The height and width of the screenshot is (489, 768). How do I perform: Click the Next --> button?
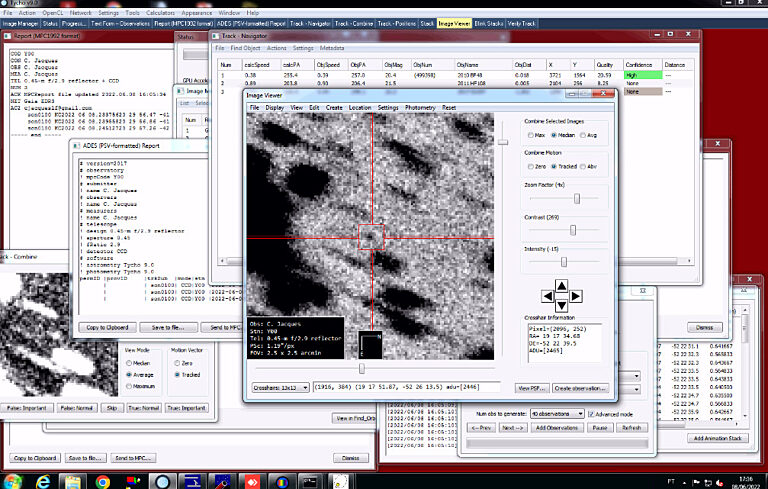point(512,428)
